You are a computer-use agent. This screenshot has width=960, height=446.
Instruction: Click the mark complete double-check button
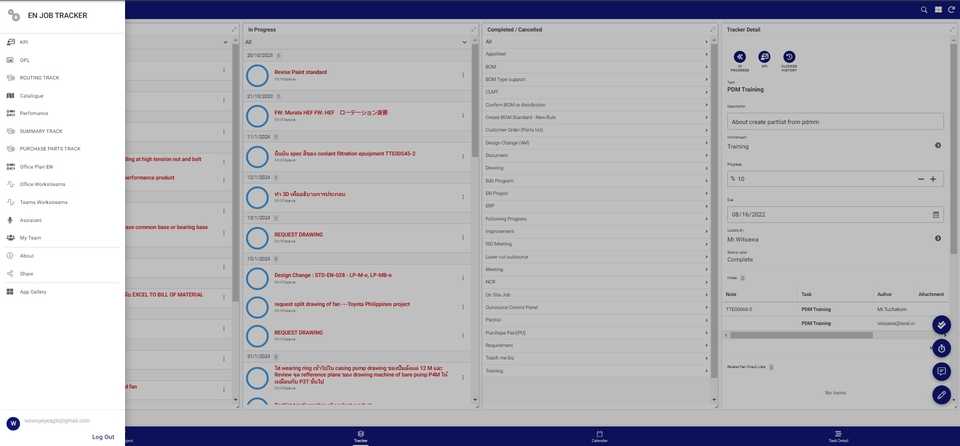(942, 323)
